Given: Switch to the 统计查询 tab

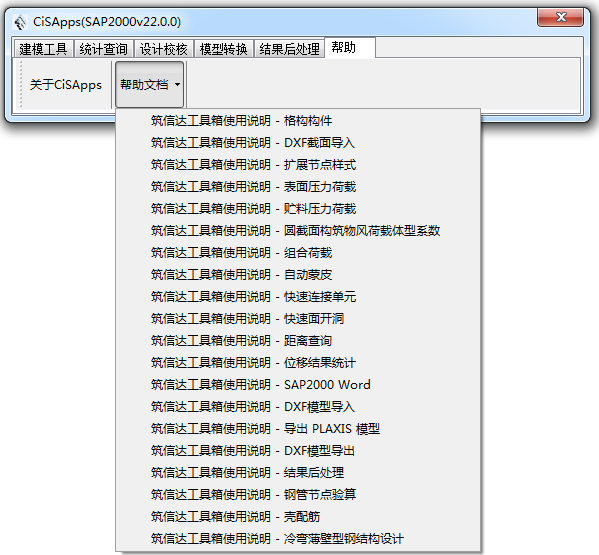Looking at the screenshot, I should [x=104, y=49].
